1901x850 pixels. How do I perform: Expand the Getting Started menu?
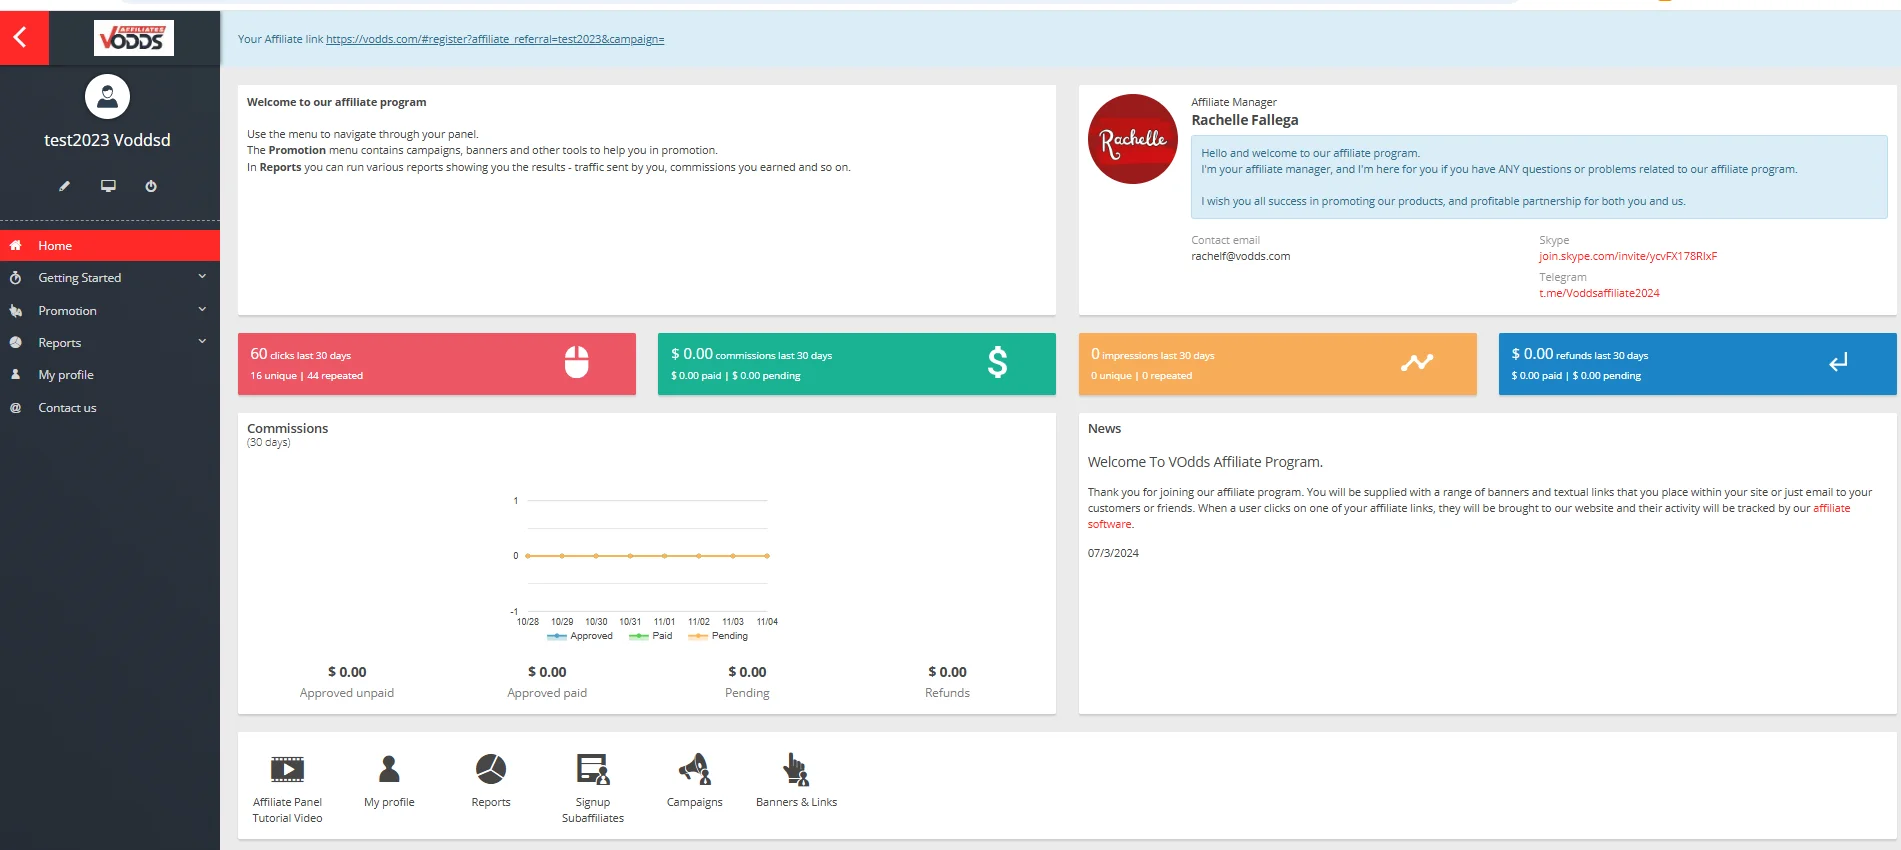click(109, 278)
